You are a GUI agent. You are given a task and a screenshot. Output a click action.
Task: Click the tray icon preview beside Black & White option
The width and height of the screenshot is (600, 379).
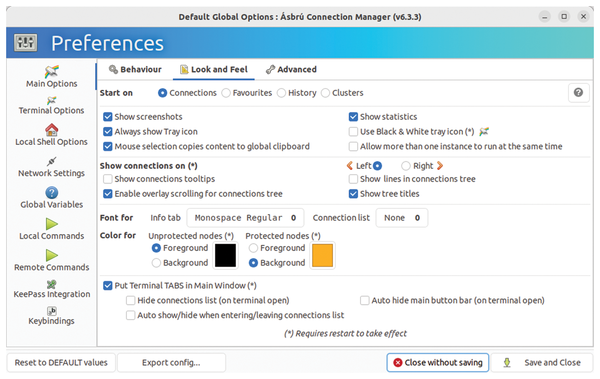[x=484, y=132]
